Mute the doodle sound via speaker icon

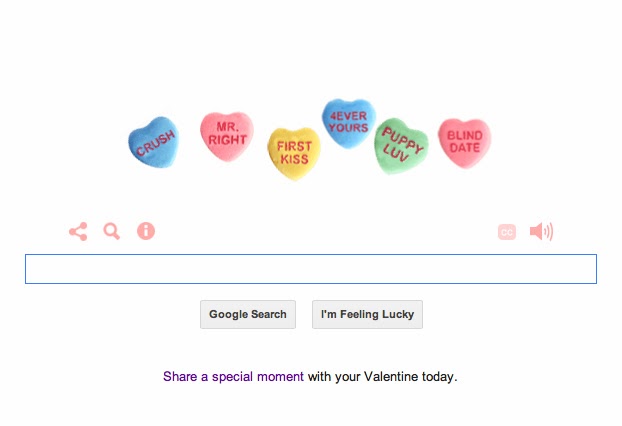coord(540,232)
